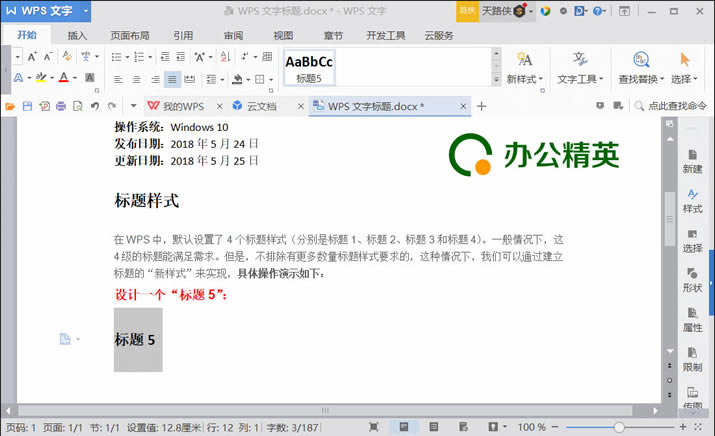Open the help icon dropdown
The width and height of the screenshot is (715, 436).
(600, 11)
